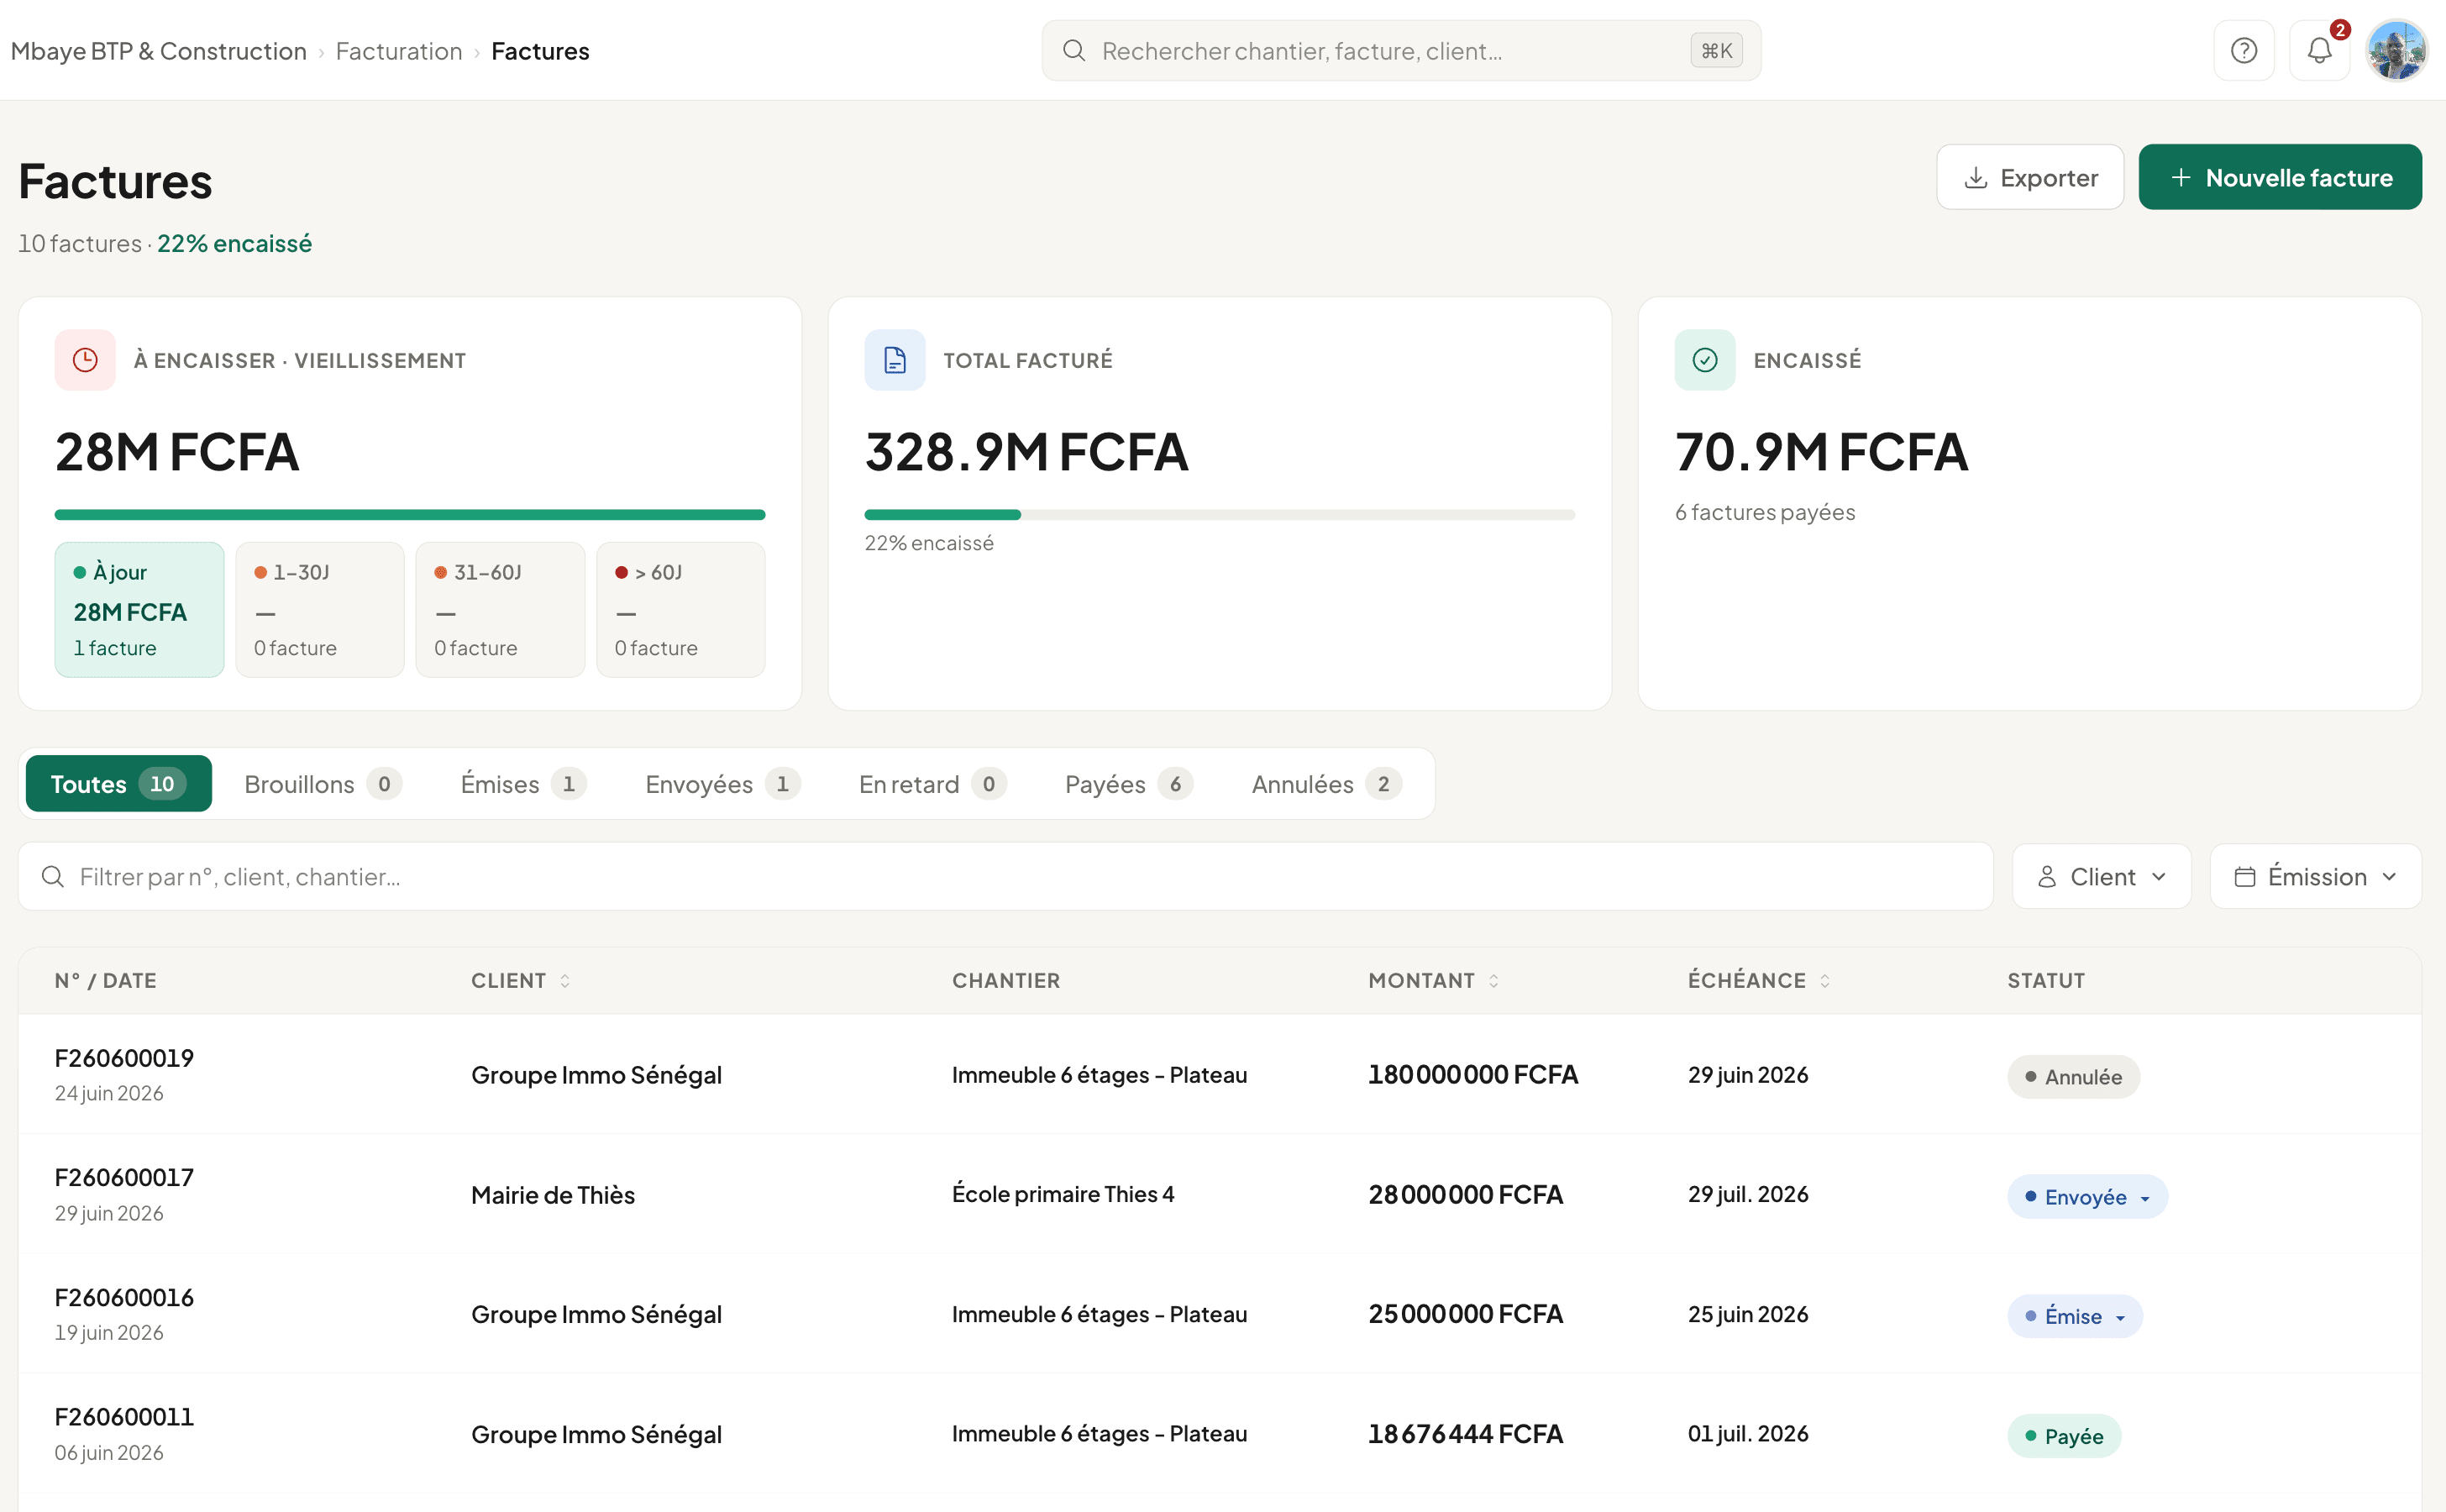Sort by the Montant column arrows

pyautogui.click(x=1494, y=981)
